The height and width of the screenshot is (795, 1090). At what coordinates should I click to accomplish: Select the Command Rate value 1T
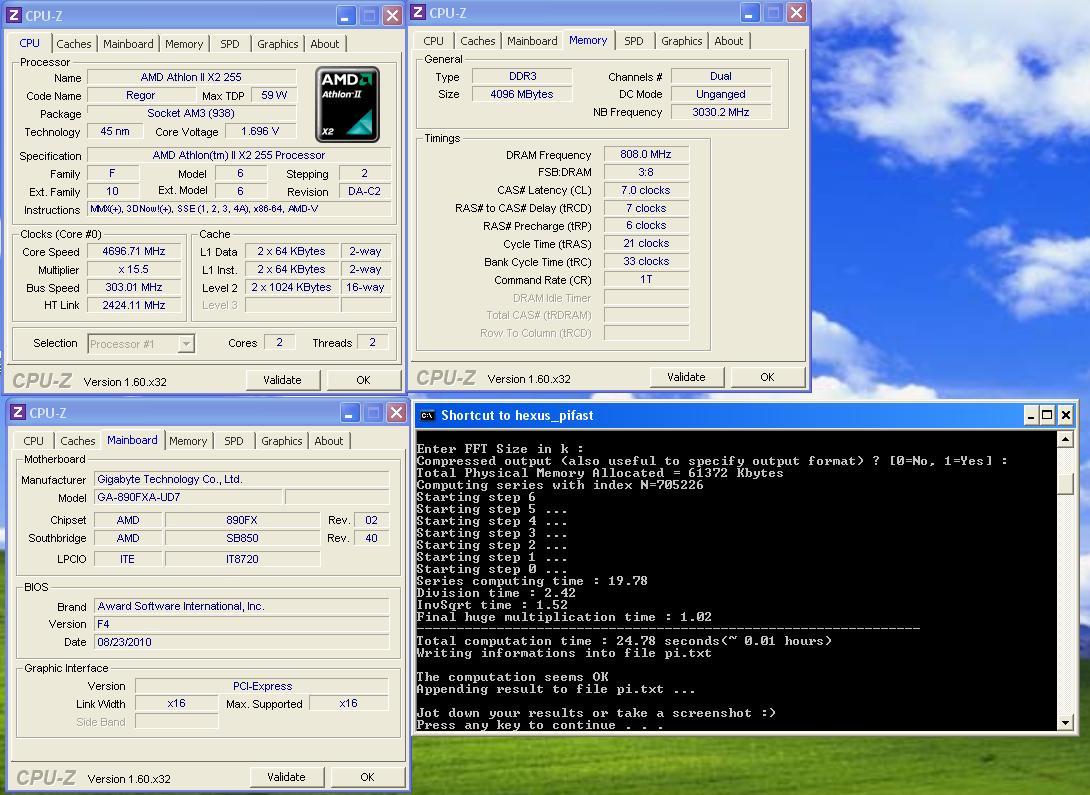[646, 279]
